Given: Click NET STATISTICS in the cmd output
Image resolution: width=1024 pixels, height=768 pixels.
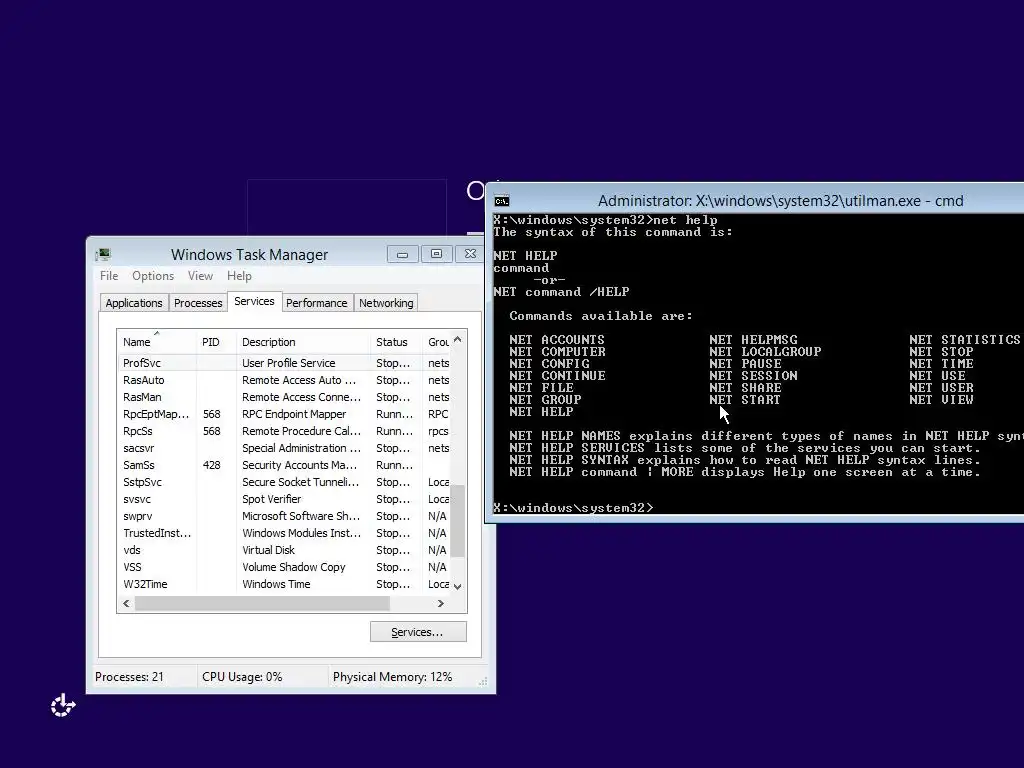Looking at the screenshot, I should pyautogui.click(x=965, y=340).
